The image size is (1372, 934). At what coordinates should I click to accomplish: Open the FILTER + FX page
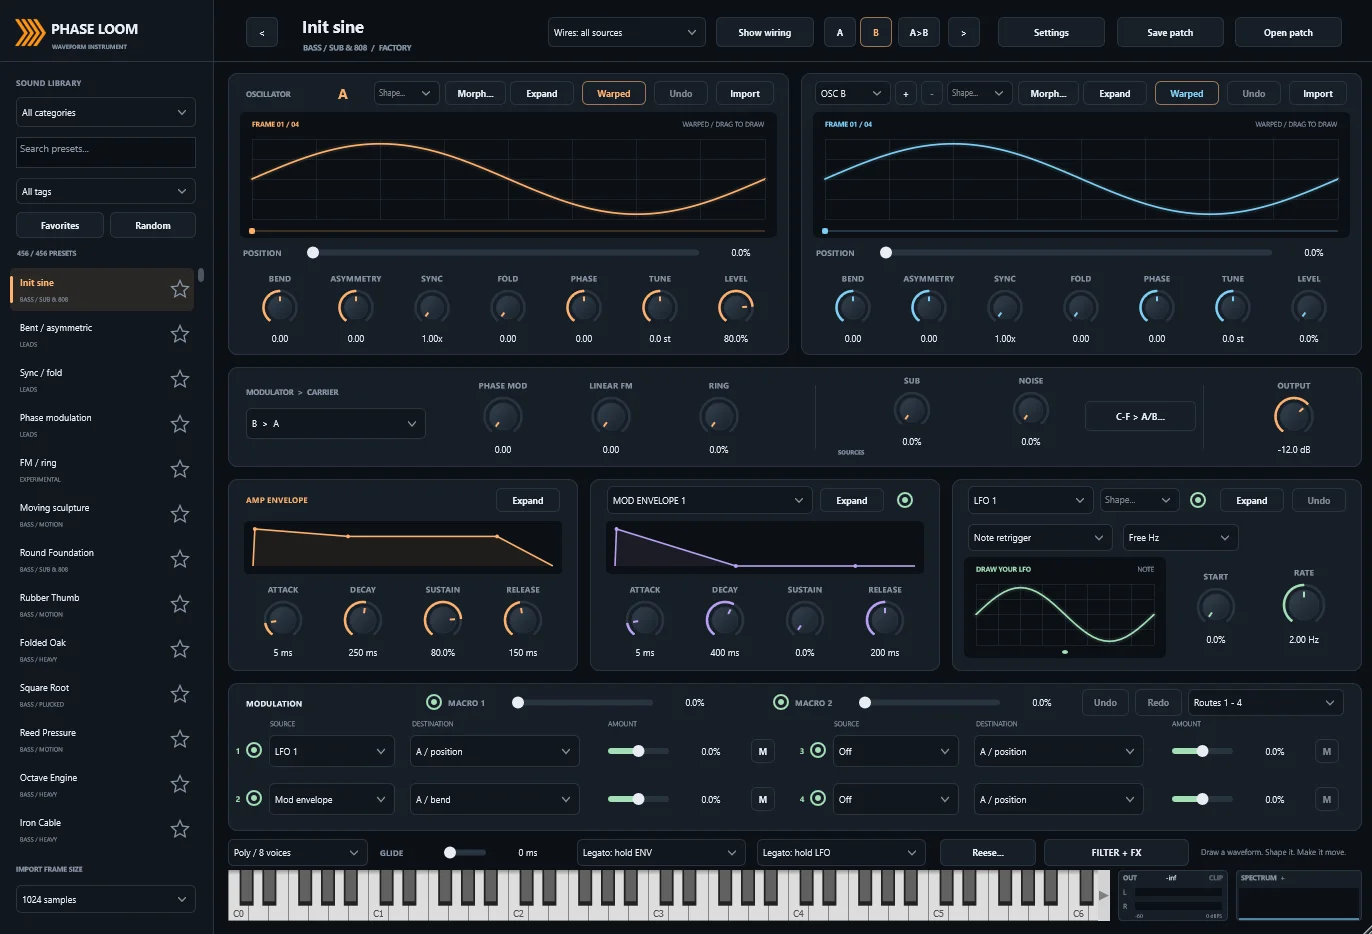point(1116,853)
